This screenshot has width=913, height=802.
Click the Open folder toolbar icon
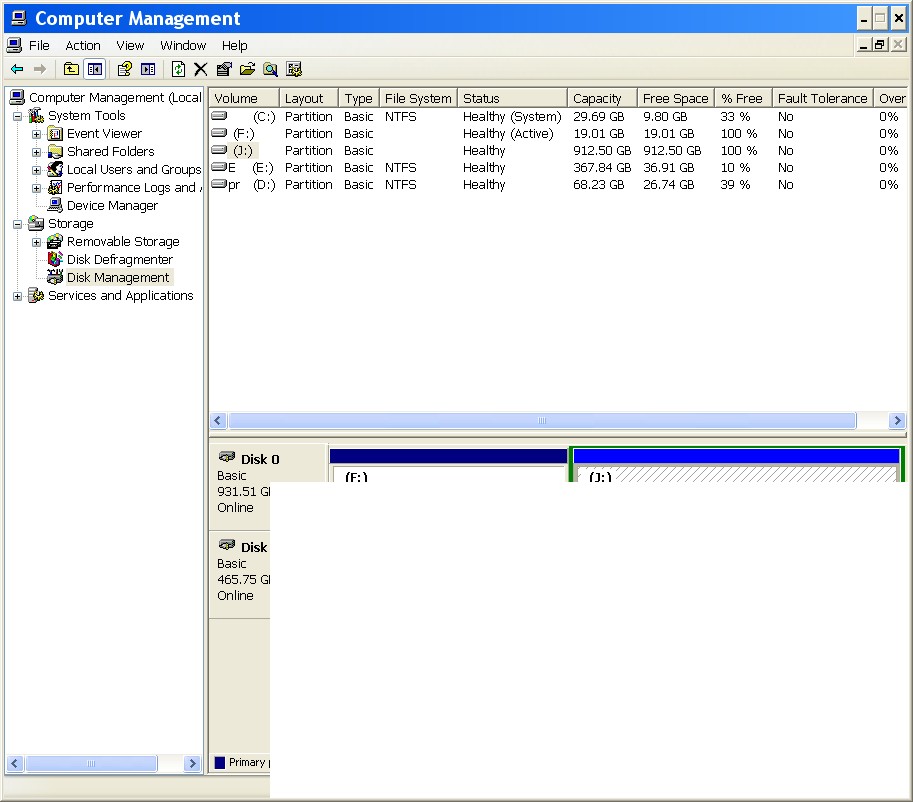[x=247, y=69]
